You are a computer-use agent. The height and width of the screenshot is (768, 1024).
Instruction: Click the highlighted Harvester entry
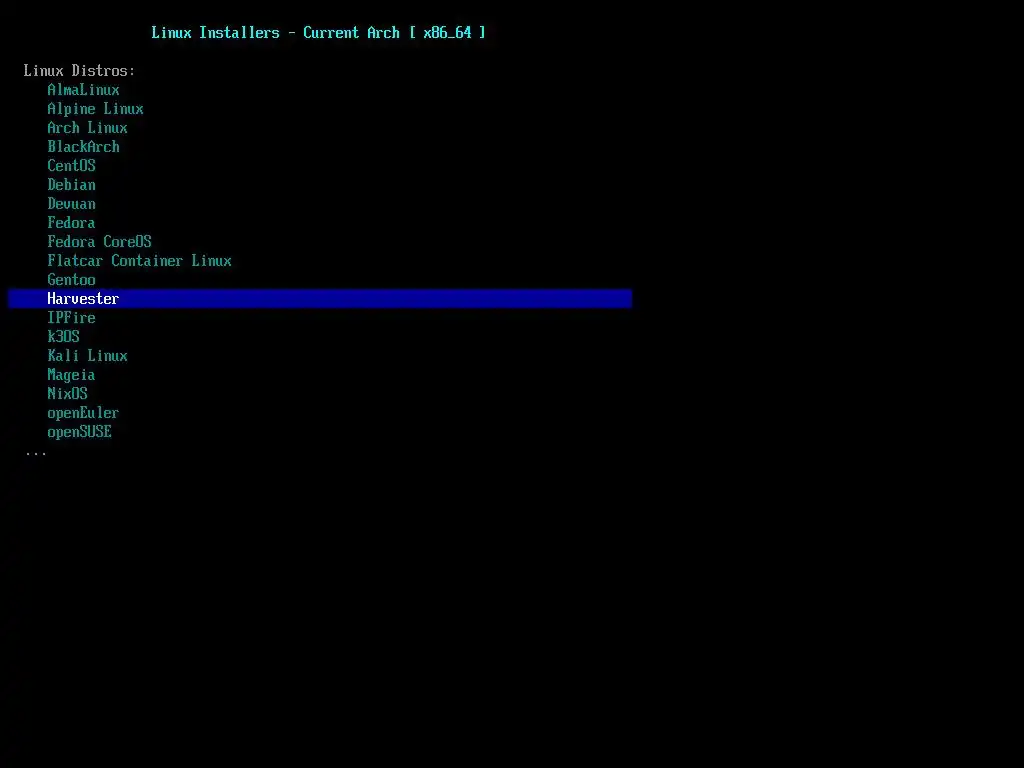click(320, 298)
